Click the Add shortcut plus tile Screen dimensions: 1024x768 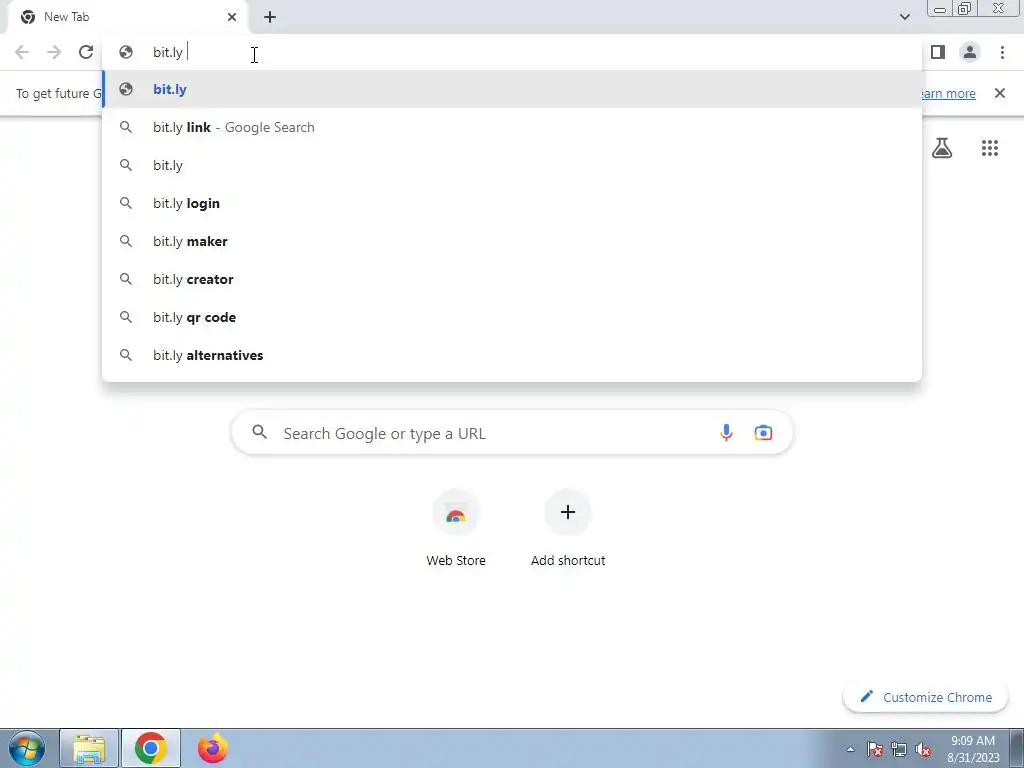tap(568, 528)
